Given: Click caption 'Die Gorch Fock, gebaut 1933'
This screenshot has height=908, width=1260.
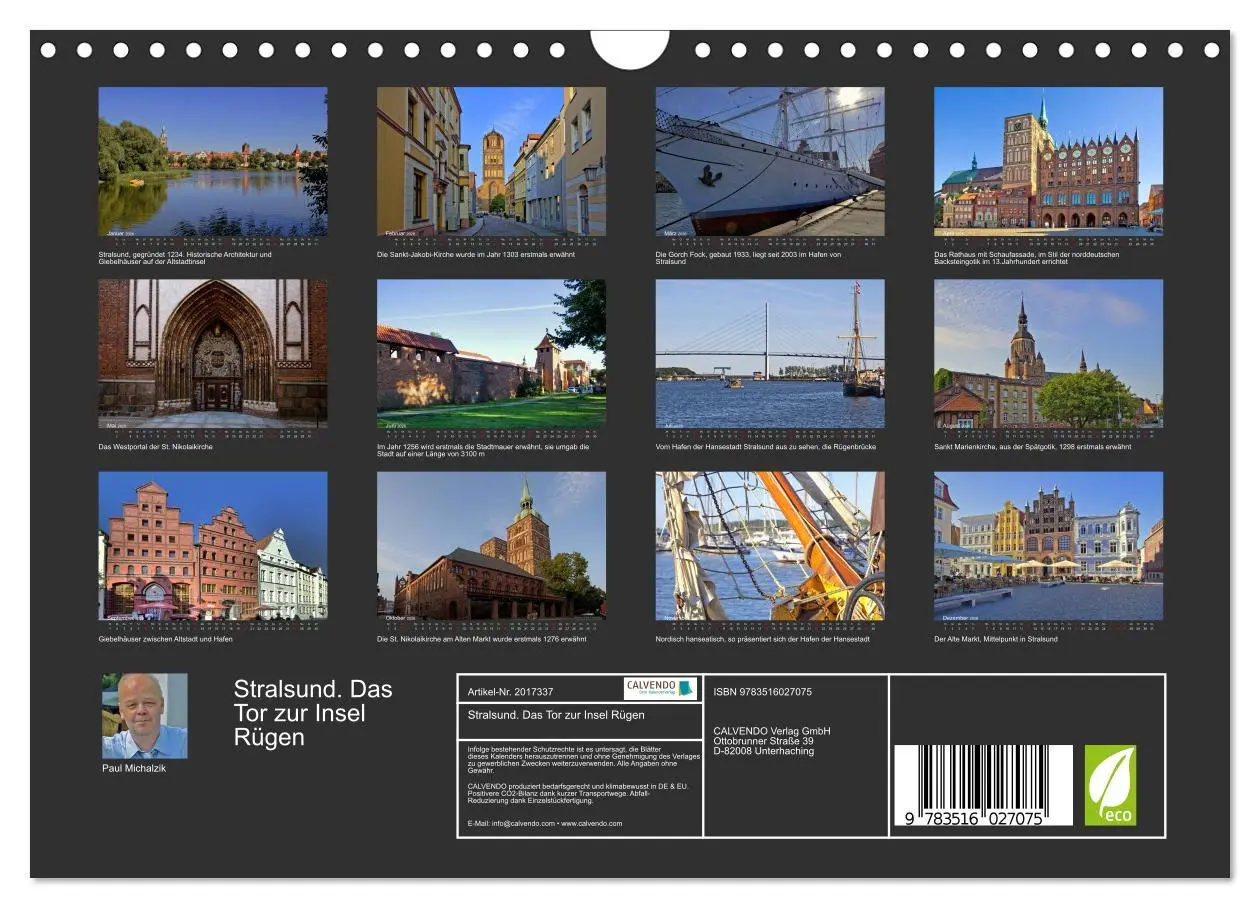Looking at the screenshot, I should click(x=749, y=258).
